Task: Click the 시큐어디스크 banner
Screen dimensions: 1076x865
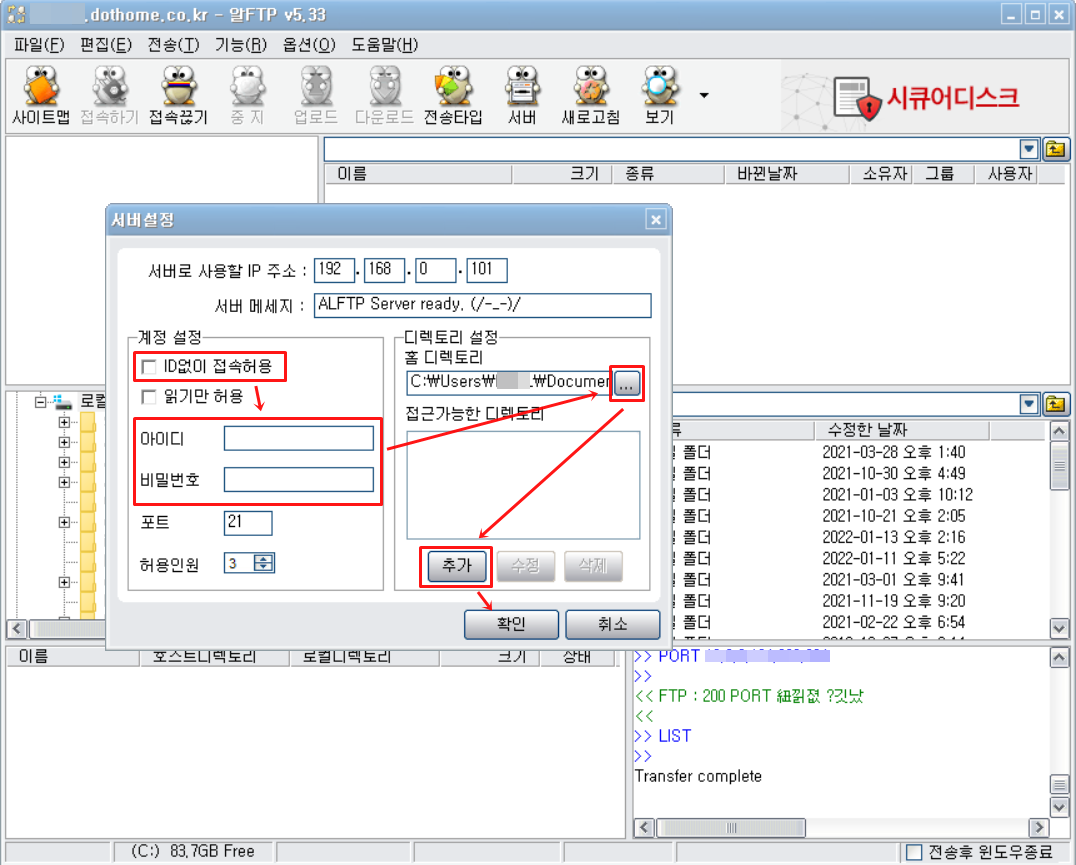Action: 924,97
